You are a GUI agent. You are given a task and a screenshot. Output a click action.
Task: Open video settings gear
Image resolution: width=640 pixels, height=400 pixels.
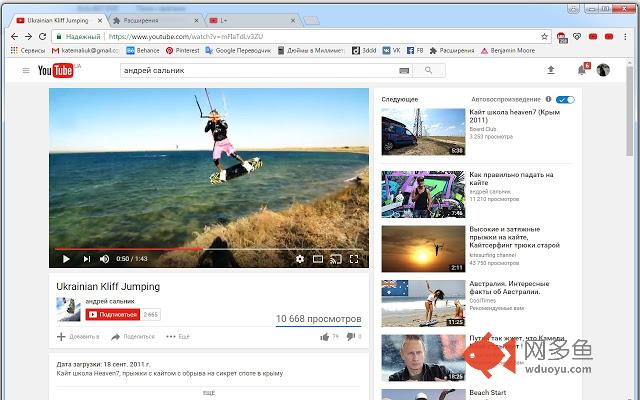pyautogui.click(x=299, y=259)
